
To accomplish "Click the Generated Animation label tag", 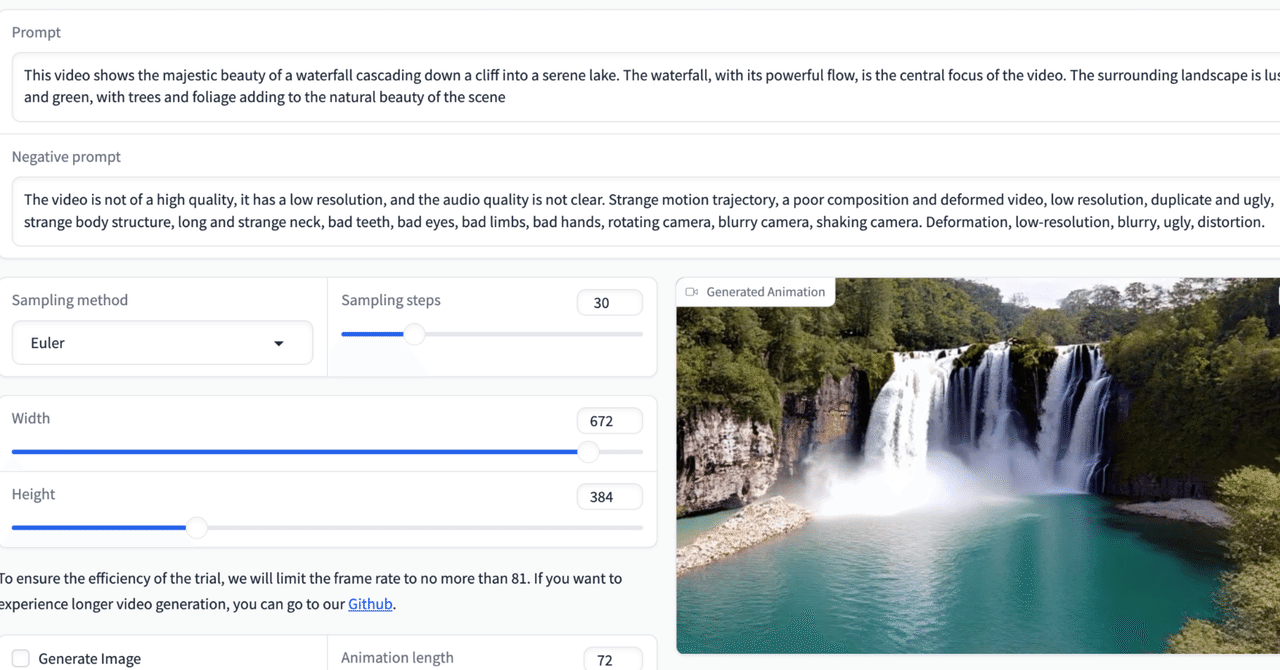I will pyautogui.click(x=765, y=292).
